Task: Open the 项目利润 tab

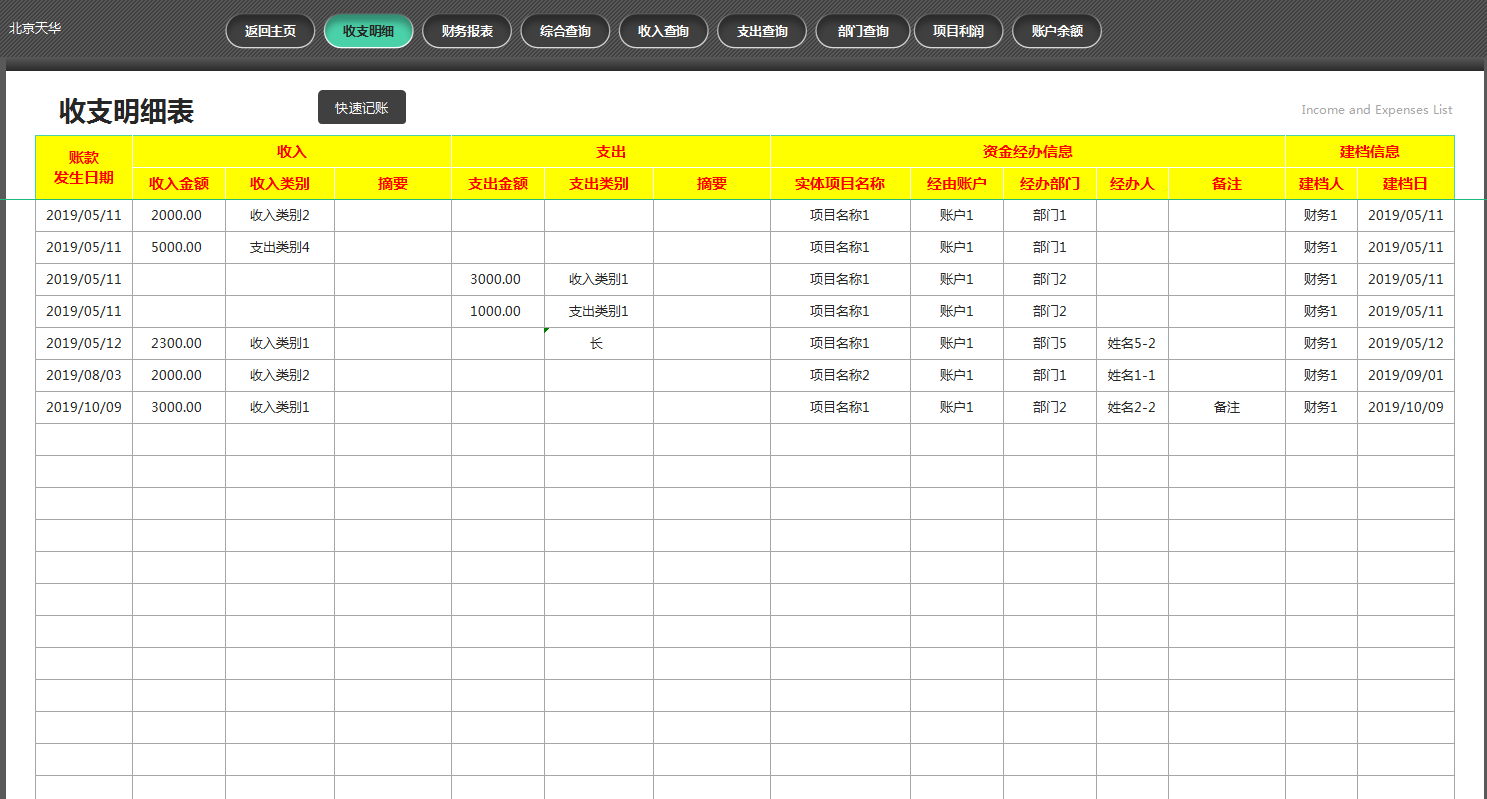Action: tap(958, 31)
